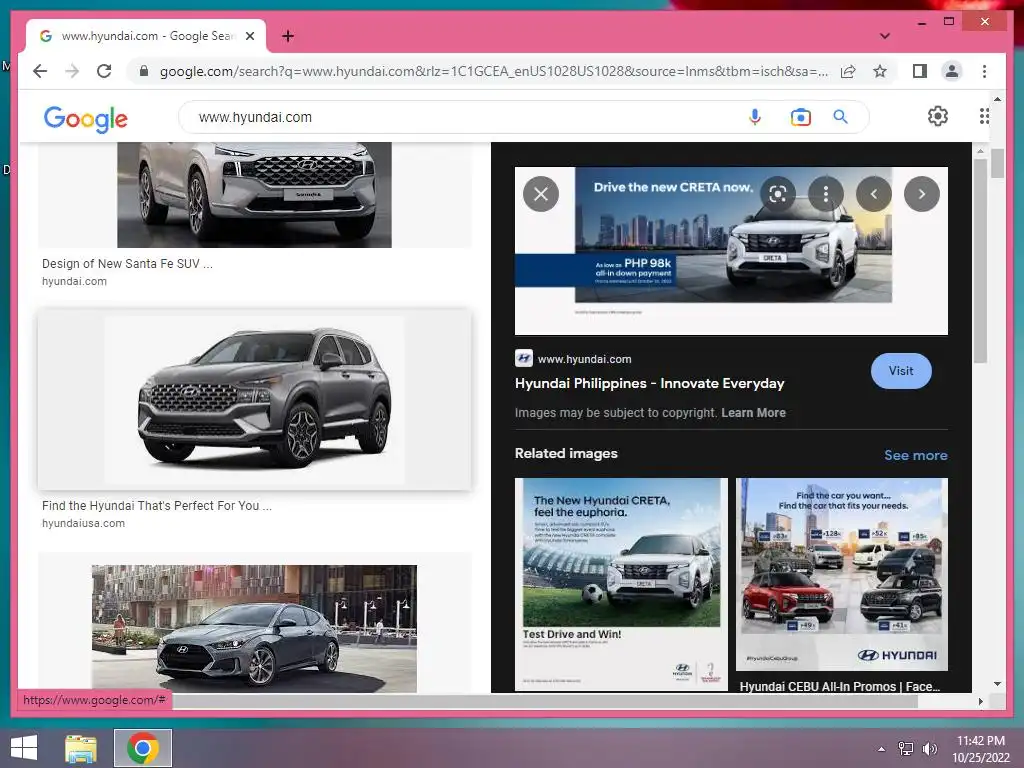1024x768 pixels.
Task: Open the Chrome side panel
Action: [x=920, y=71]
